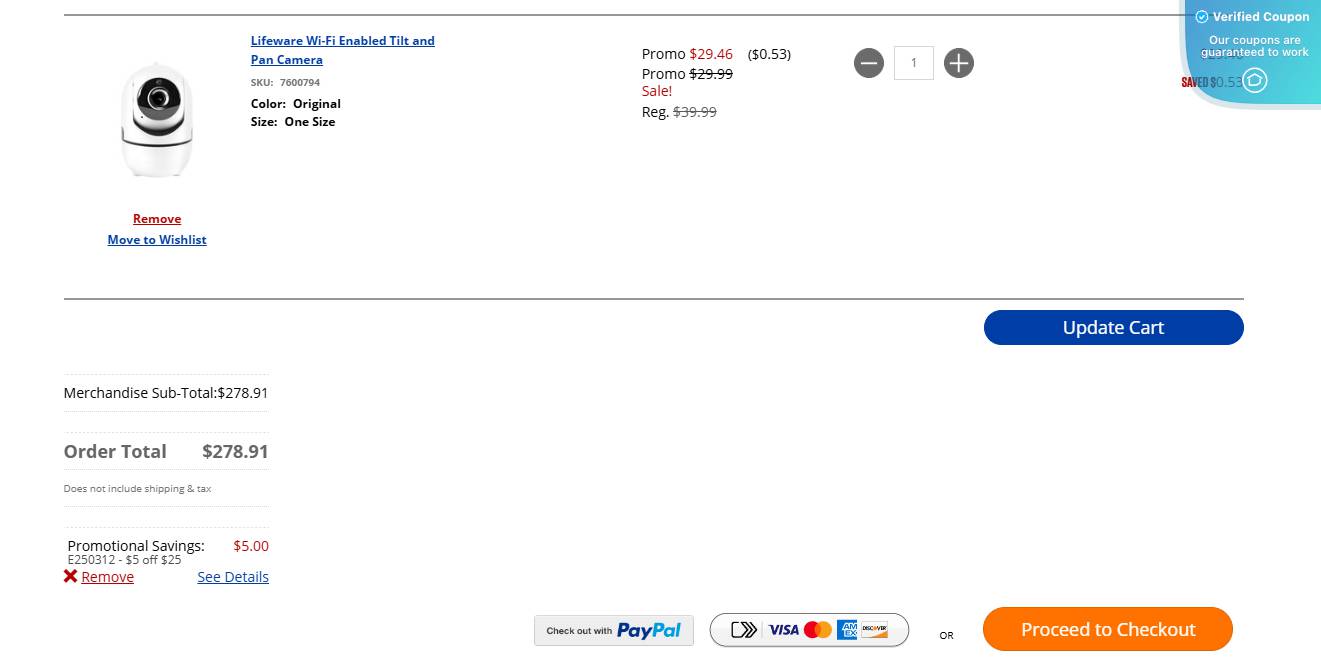Image resolution: width=1321 pixels, height=670 pixels.
Task: Check out with PayPal
Action: point(614,630)
